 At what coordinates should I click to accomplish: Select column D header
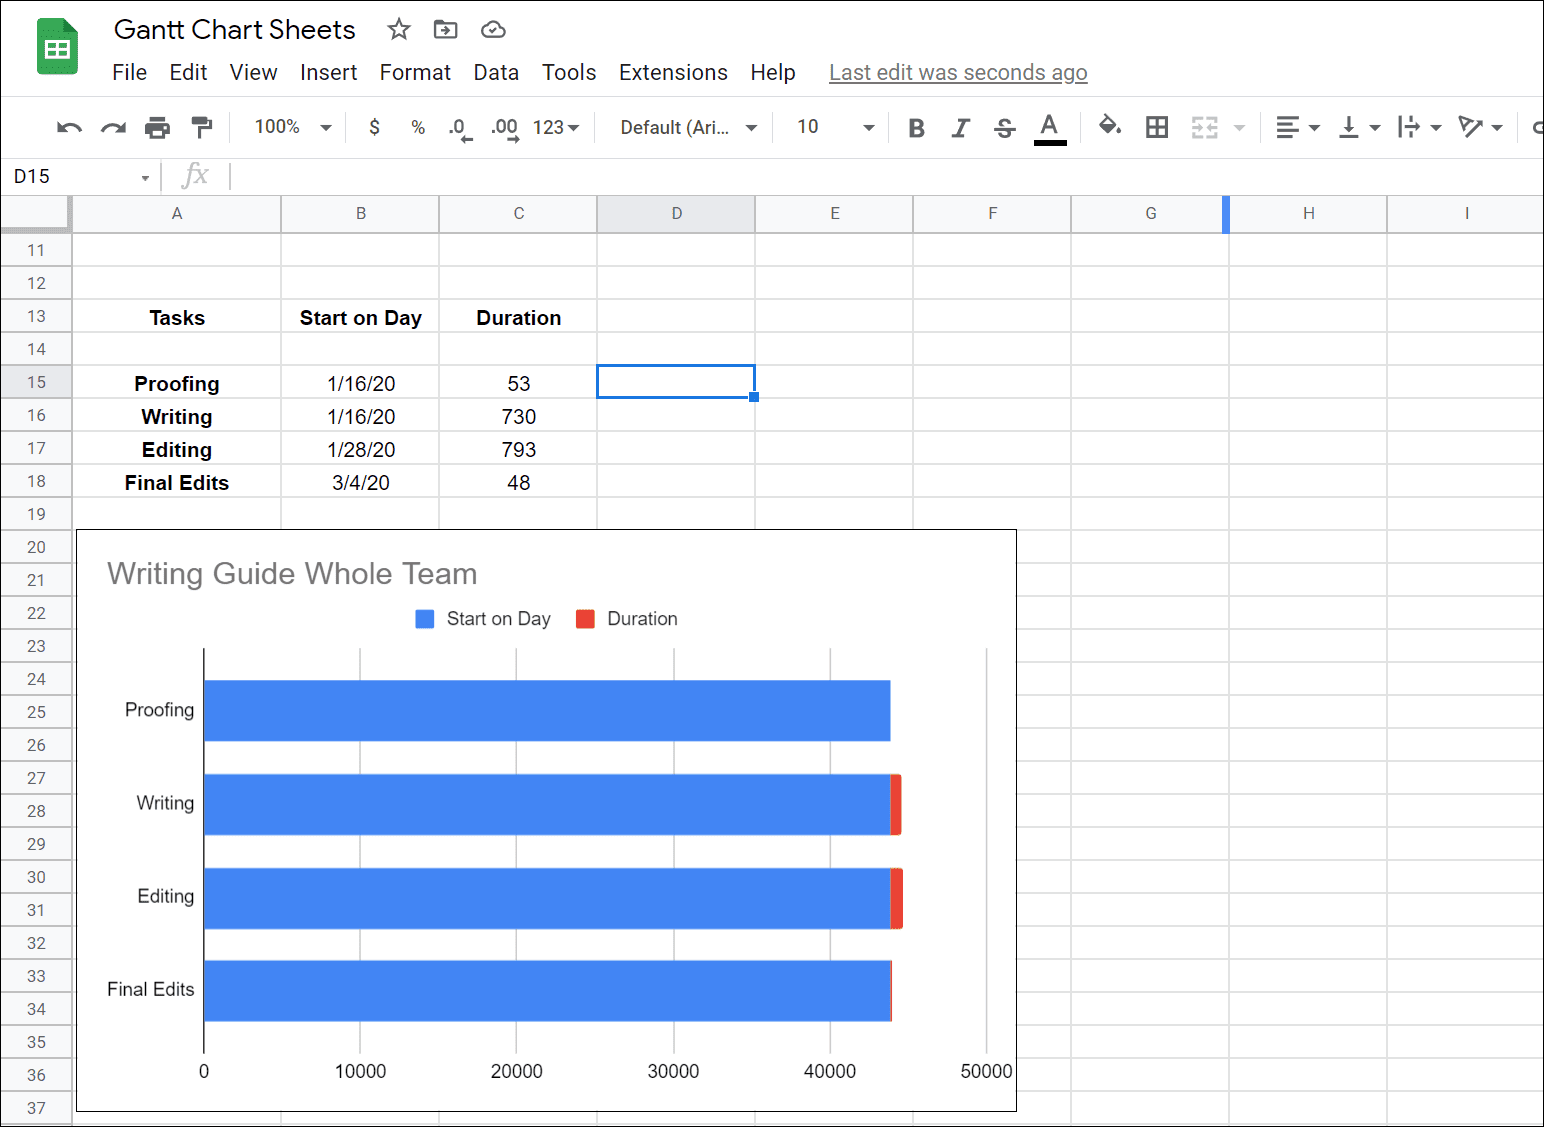click(x=676, y=213)
